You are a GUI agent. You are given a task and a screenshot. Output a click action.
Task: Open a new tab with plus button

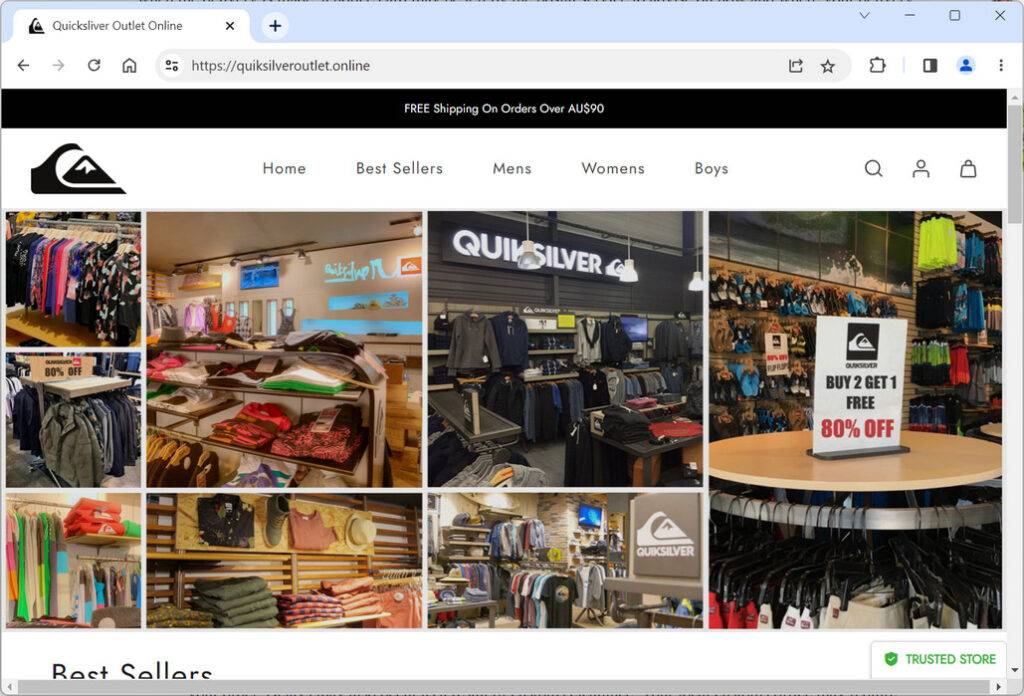pyautogui.click(x=275, y=25)
